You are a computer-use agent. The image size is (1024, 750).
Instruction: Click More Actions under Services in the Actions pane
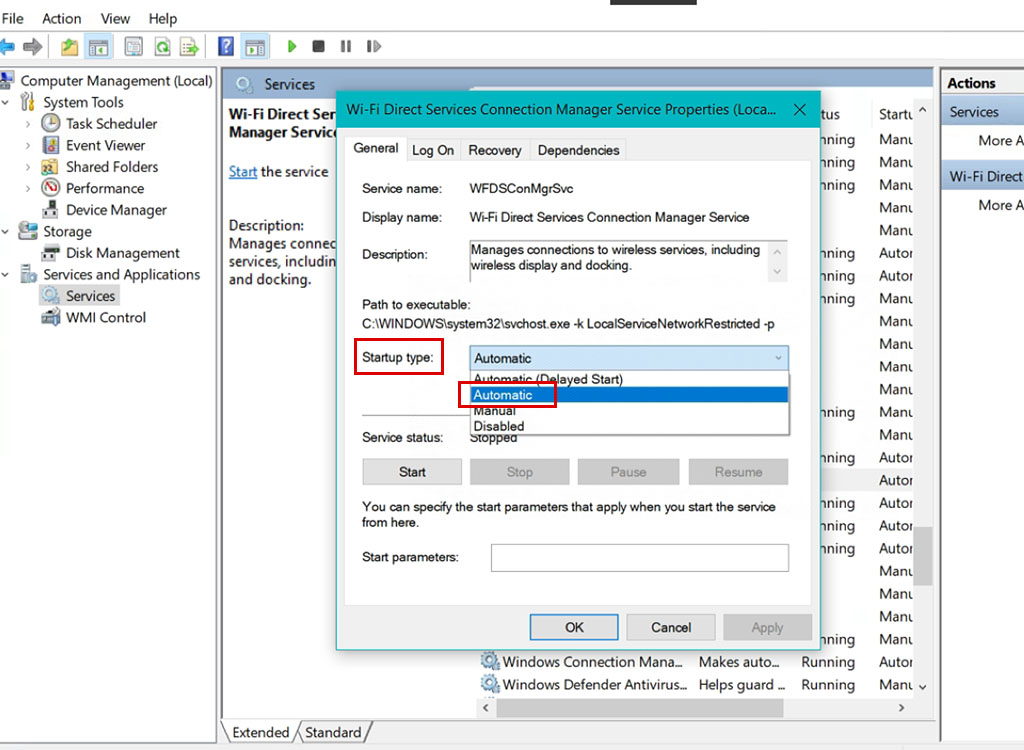(x=1000, y=140)
